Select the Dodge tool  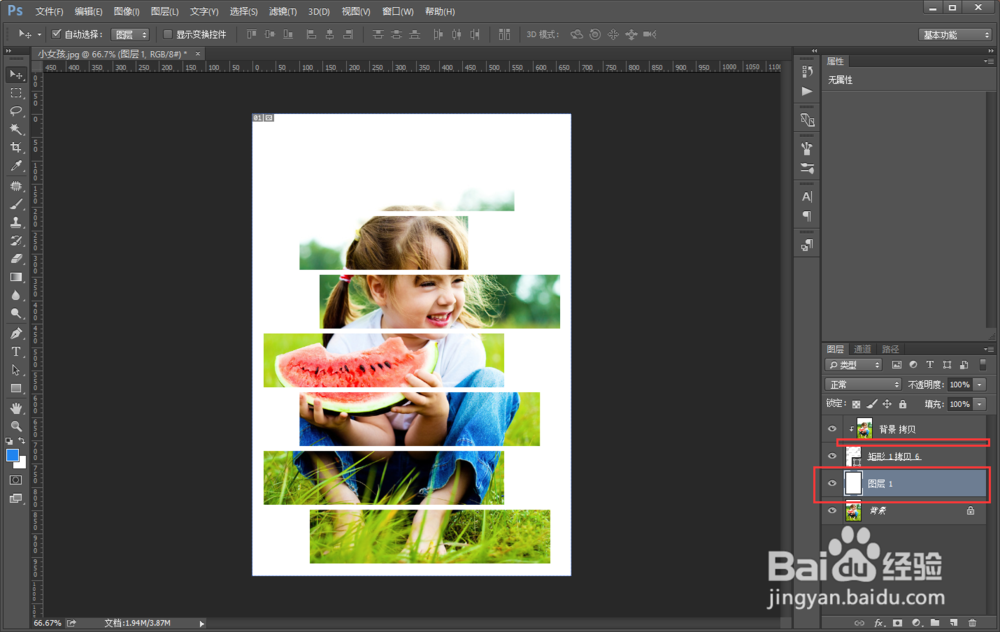[16, 313]
